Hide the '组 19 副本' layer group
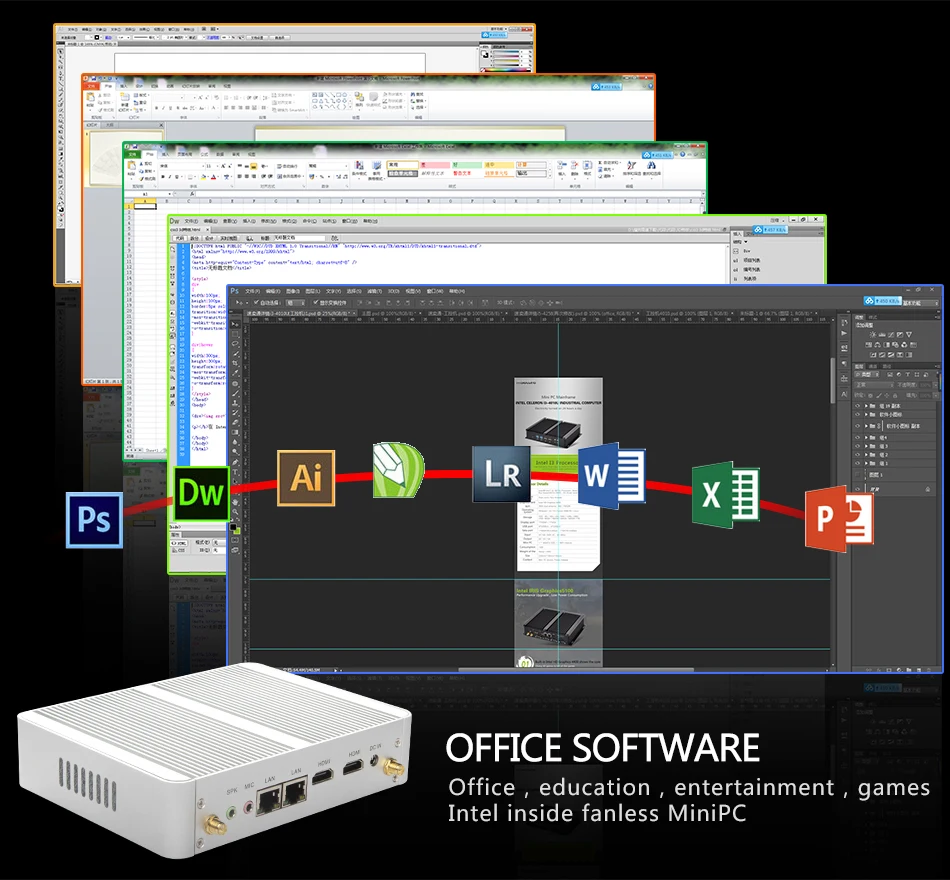 (857, 406)
